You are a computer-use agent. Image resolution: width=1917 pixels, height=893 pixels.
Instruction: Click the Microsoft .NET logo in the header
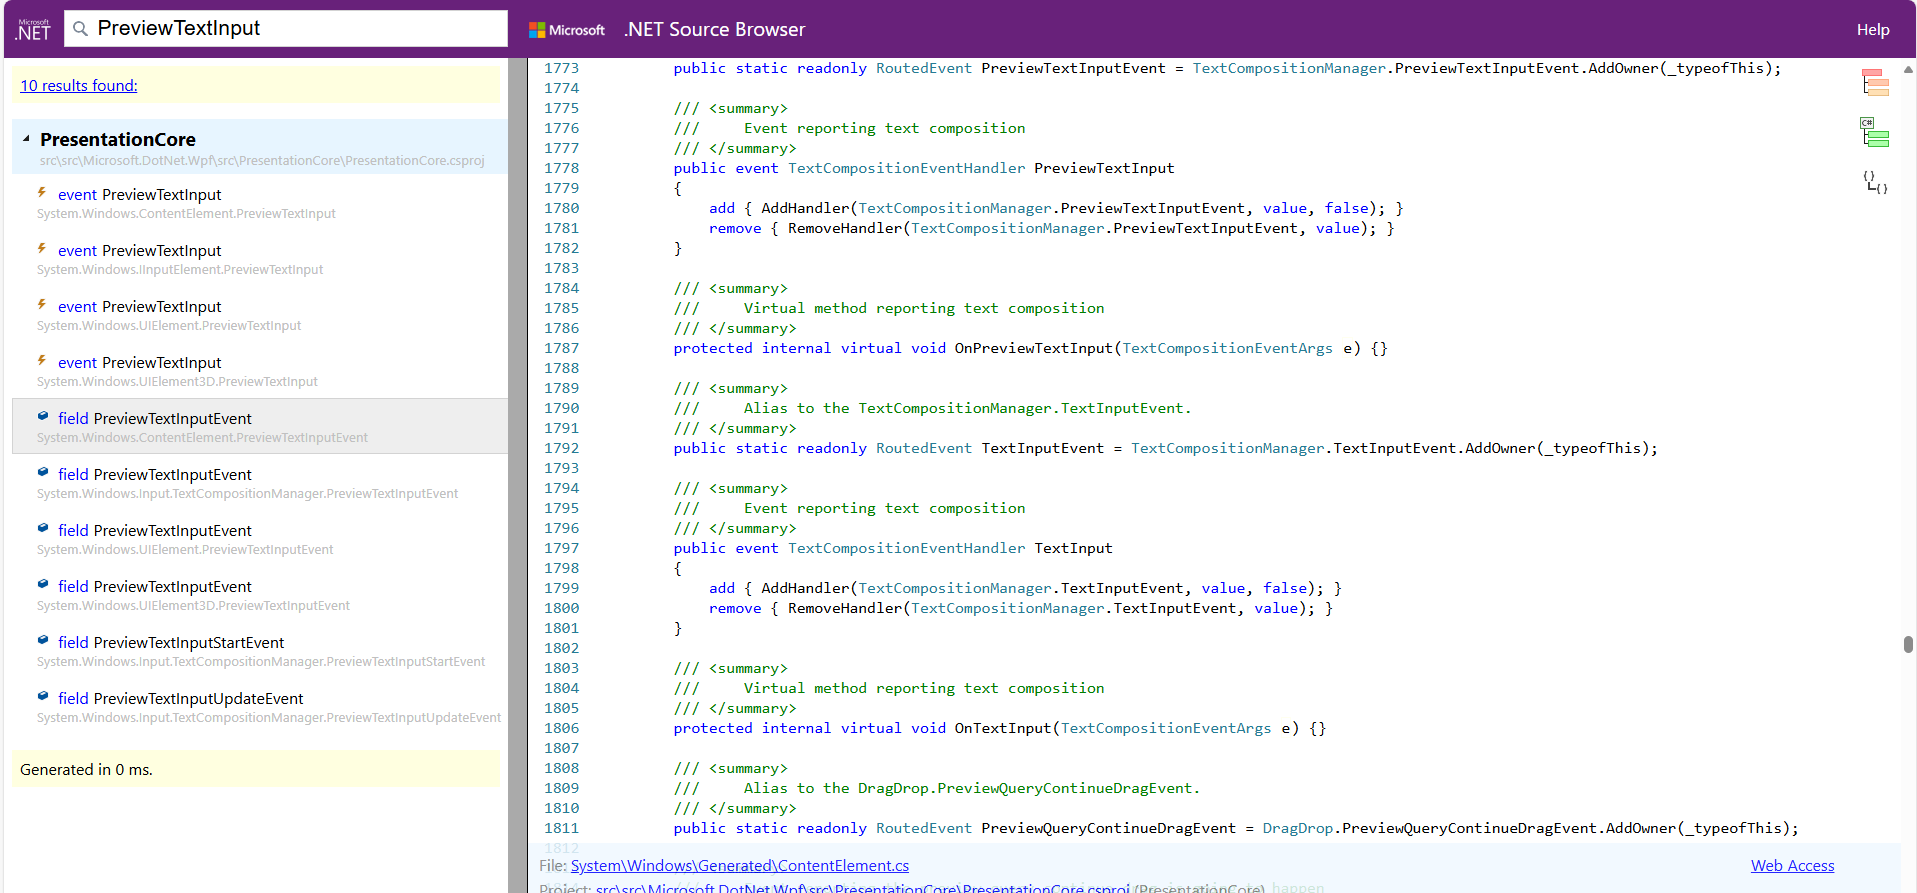(33, 29)
